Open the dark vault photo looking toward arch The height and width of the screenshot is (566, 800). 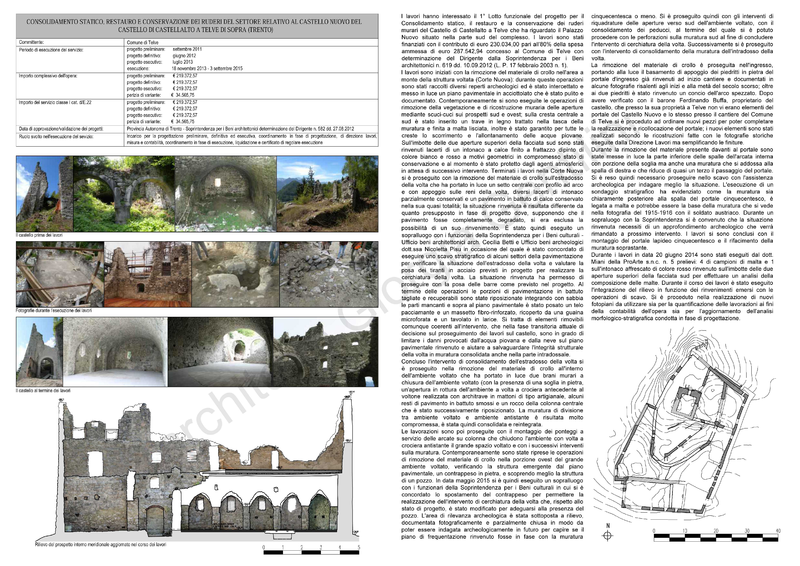(220, 352)
